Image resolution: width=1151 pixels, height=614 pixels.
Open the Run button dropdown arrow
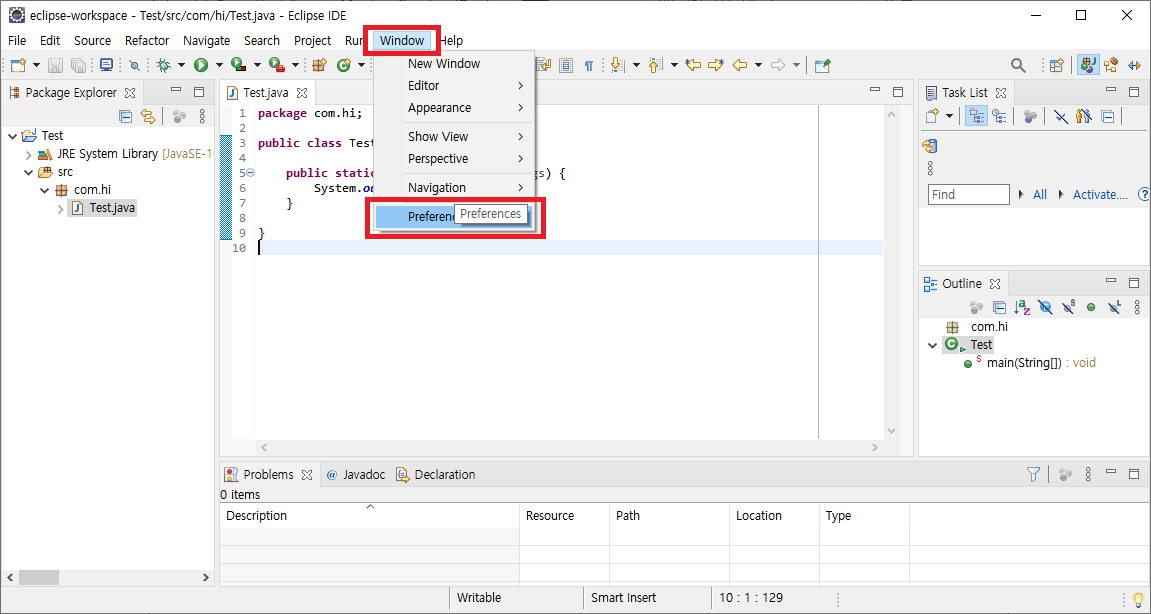(219, 65)
